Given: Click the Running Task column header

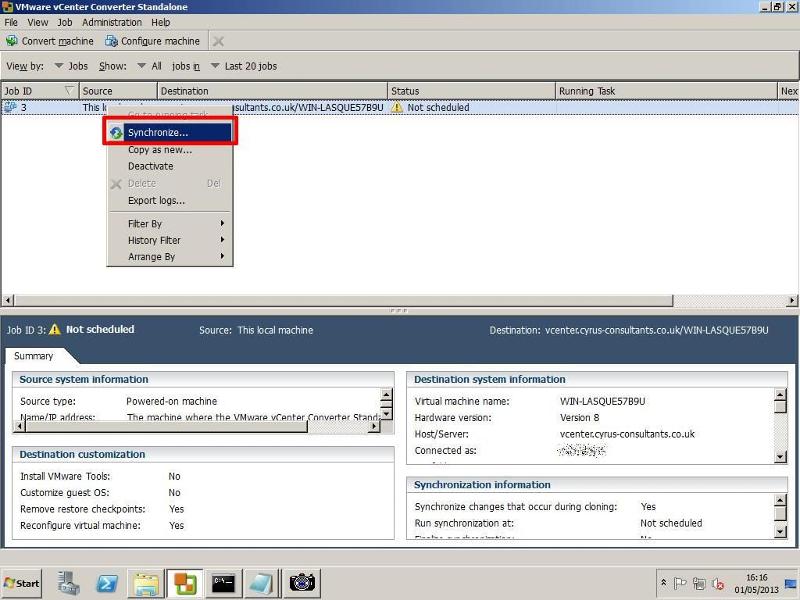Looking at the screenshot, I should click(666, 91).
